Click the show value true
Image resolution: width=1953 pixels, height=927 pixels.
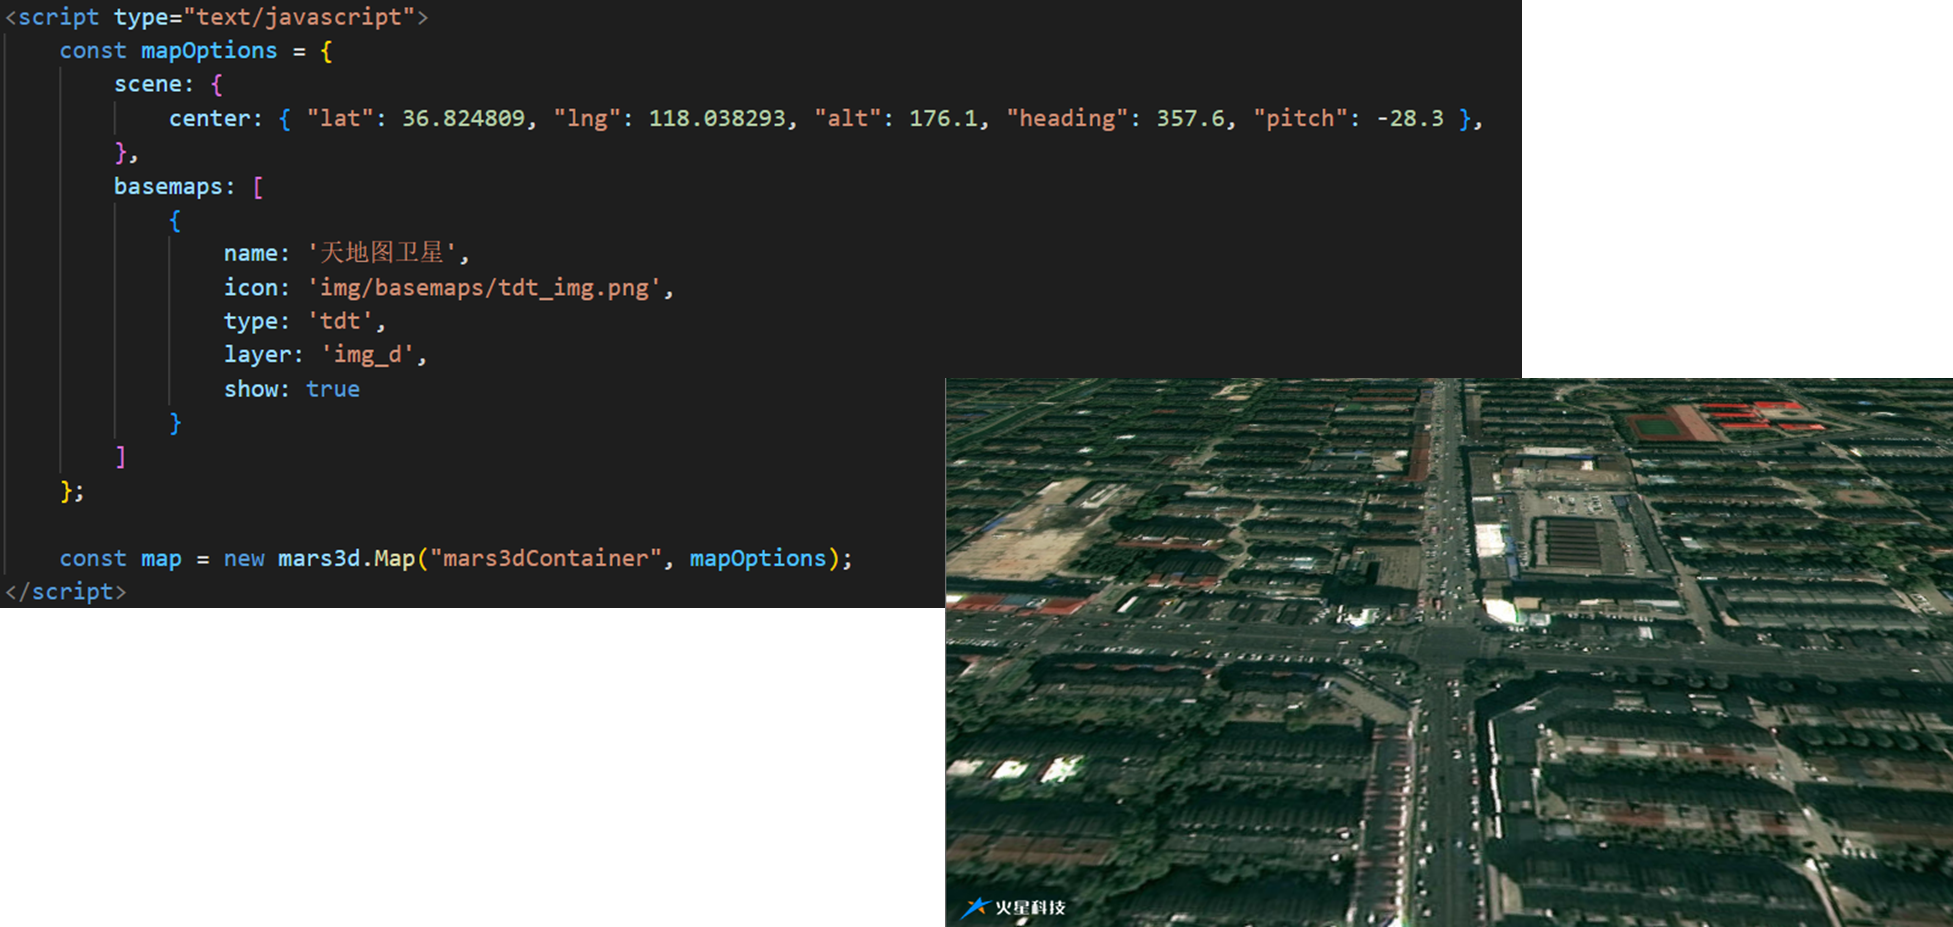pyautogui.click(x=332, y=389)
